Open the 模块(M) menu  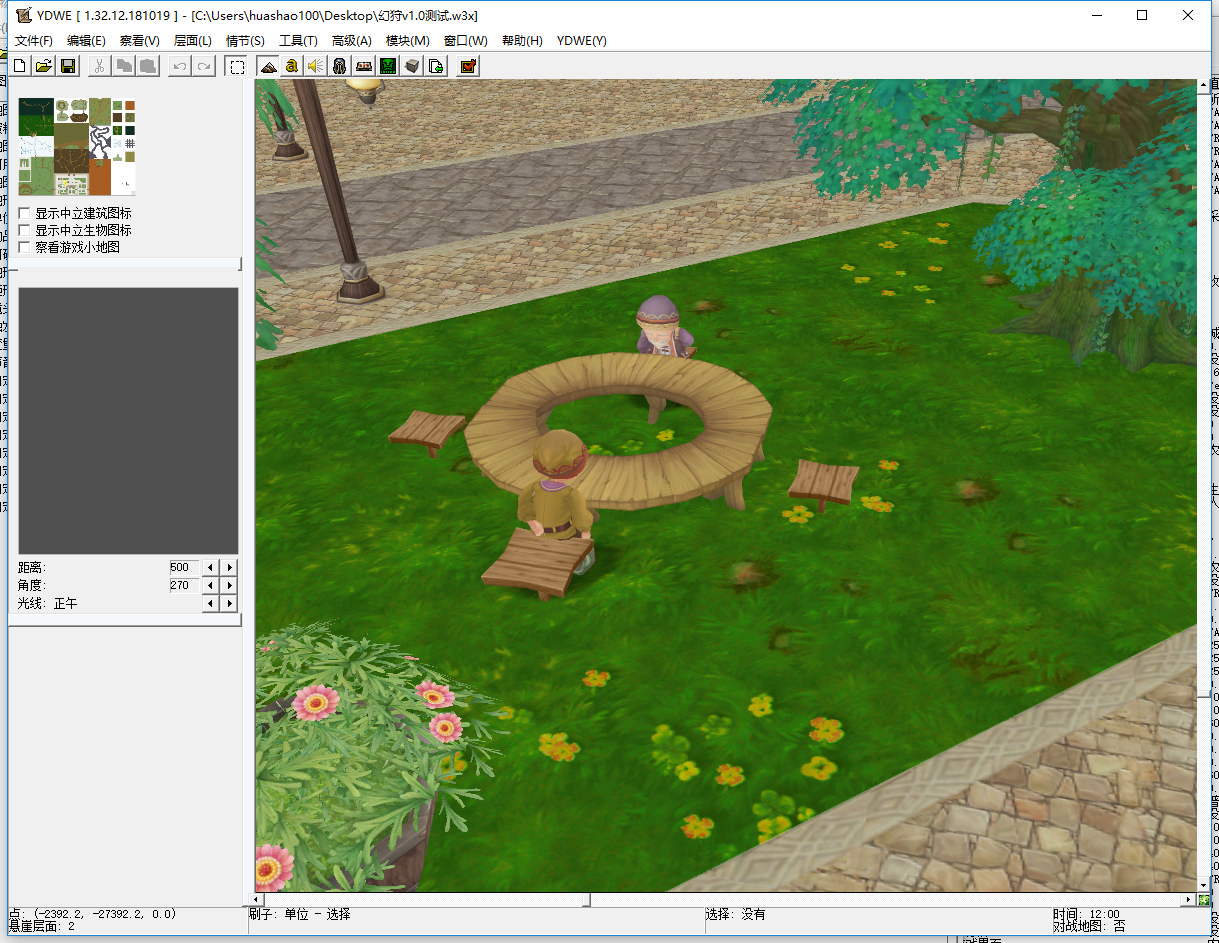(x=407, y=41)
